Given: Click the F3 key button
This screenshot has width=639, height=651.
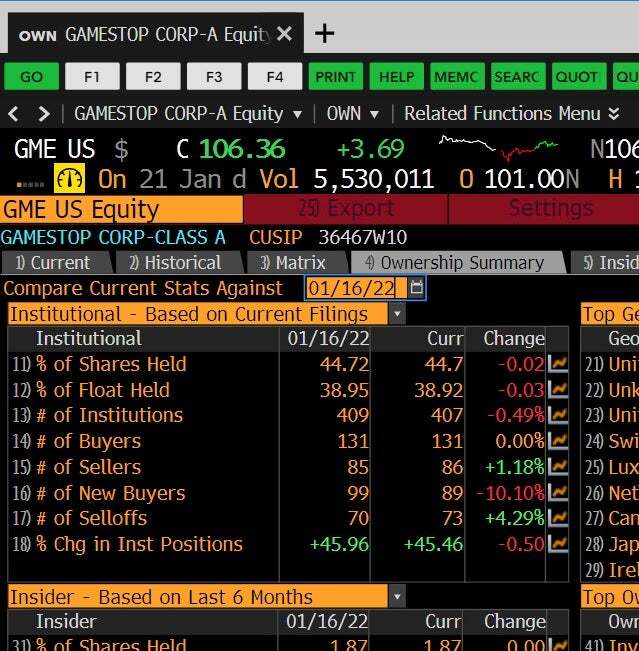Looking at the screenshot, I should [214, 76].
